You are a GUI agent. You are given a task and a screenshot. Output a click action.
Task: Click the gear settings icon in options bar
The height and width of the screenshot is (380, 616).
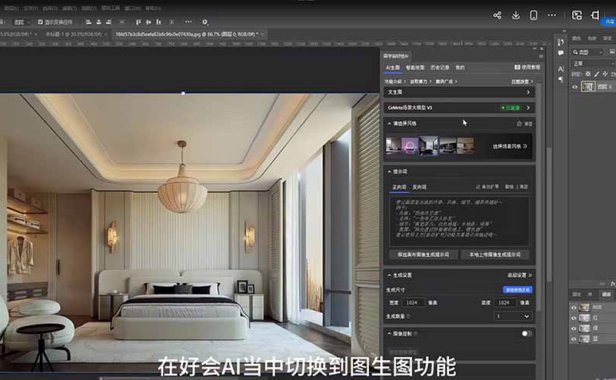[205, 22]
